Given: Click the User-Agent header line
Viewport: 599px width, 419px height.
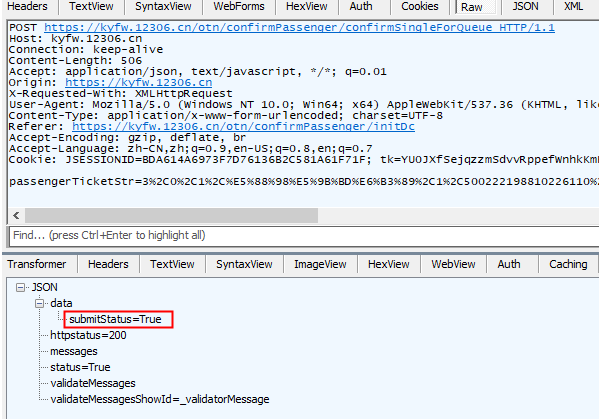Looking at the screenshot, I should click(x=304, y=105).
